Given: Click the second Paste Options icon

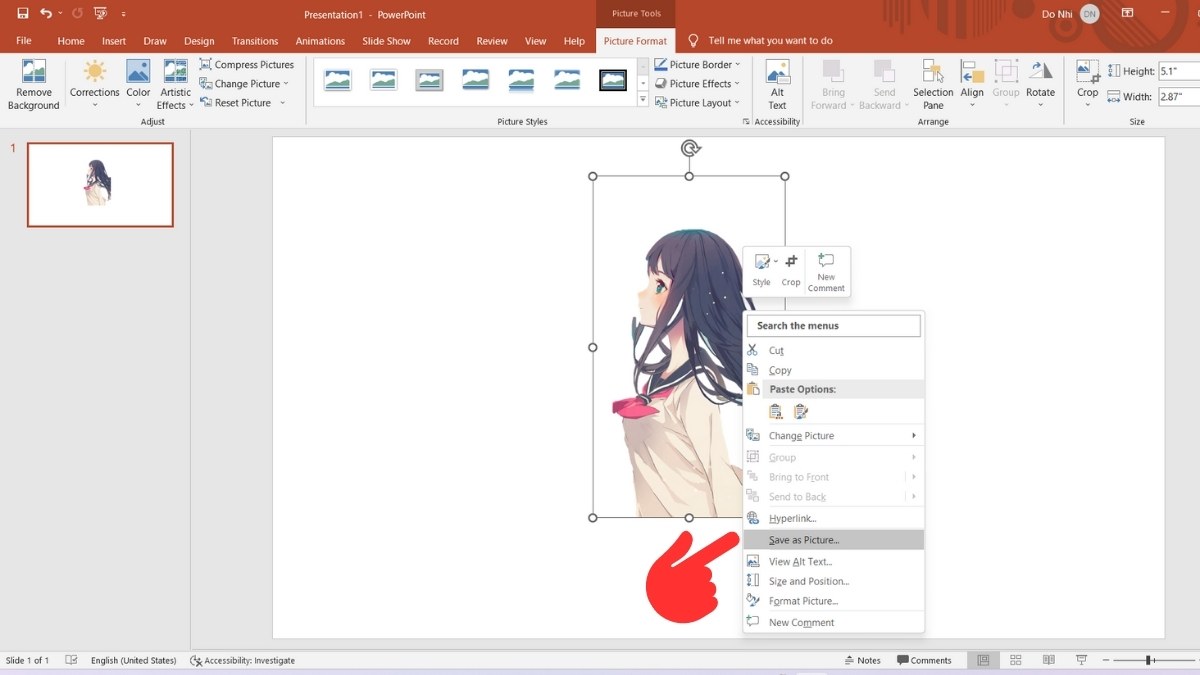Looking at the screenshot, I should [x=801, y=411].
